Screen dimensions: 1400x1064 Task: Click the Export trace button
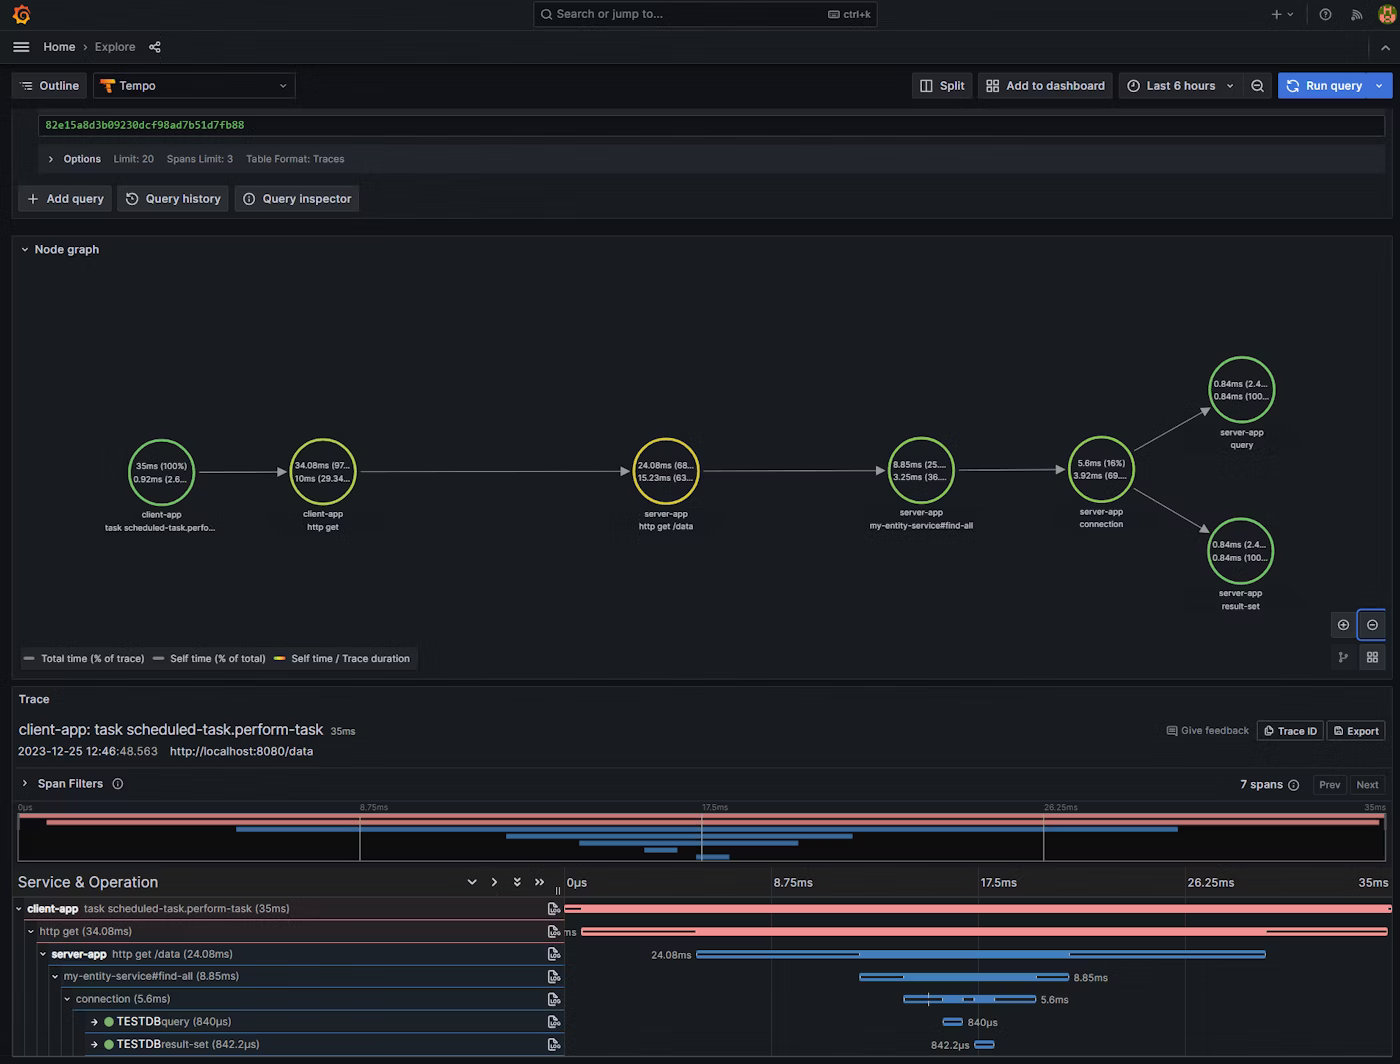(1355, 731)
